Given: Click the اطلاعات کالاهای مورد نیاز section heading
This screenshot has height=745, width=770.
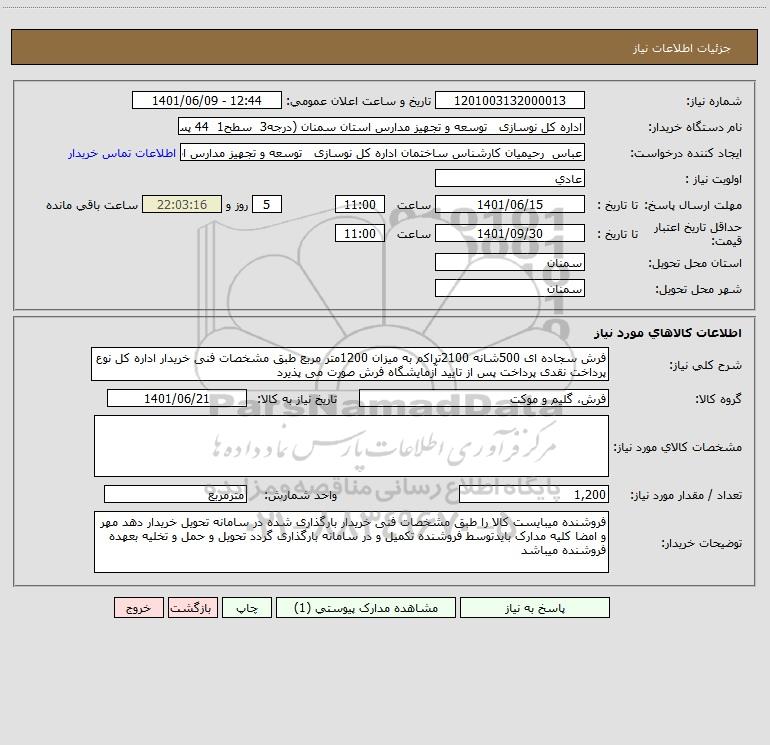Looking at the screenshot, I should (667, 333).
